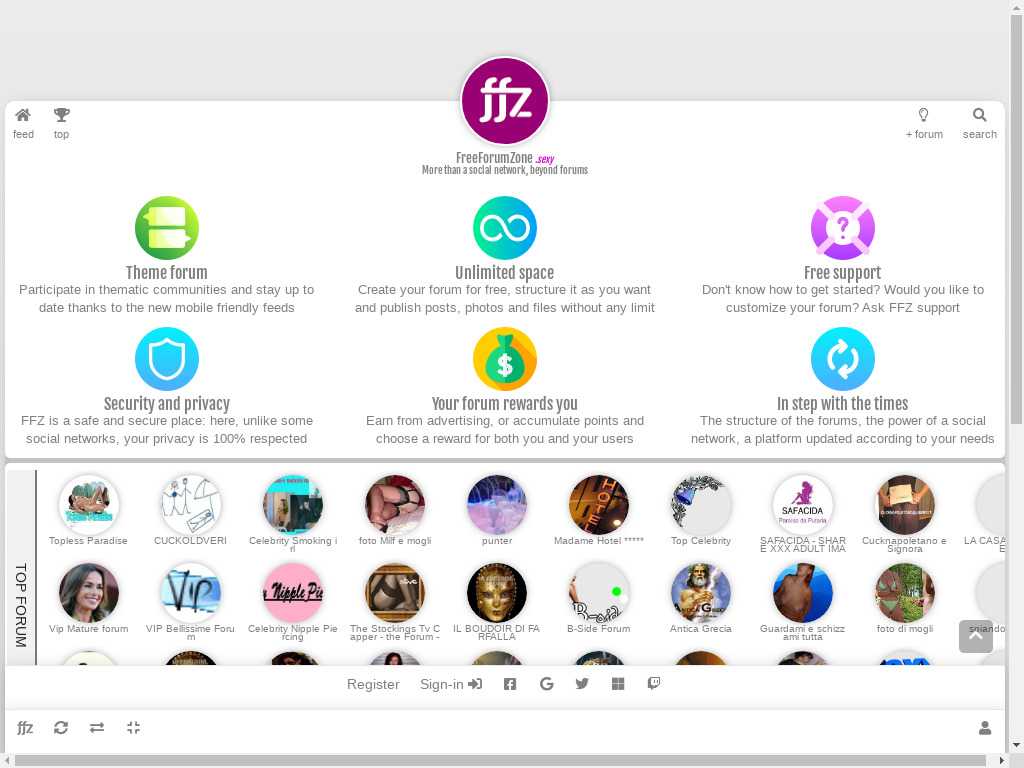Select the TOP FORUM vertical tab
This screenshot has height=768, width=1024.
pyautogui.click(x=21, y=605)
